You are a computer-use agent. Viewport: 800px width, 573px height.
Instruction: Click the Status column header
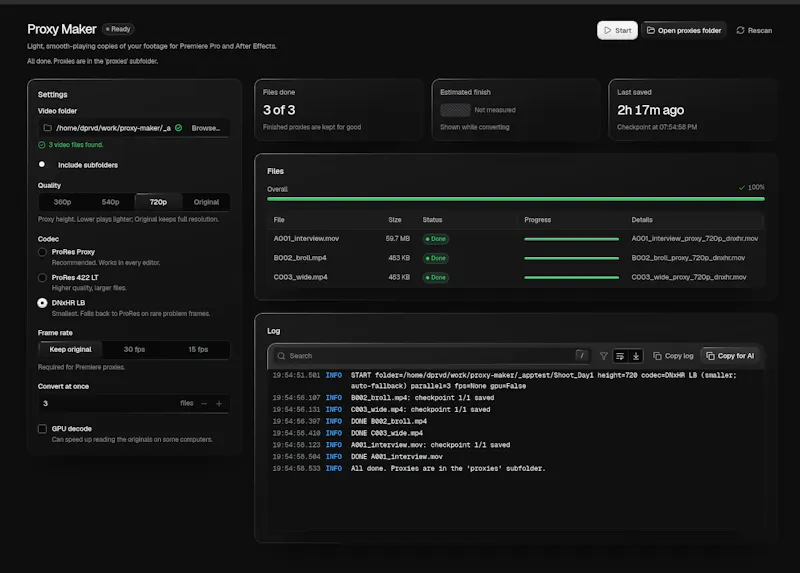coord(432,220)
